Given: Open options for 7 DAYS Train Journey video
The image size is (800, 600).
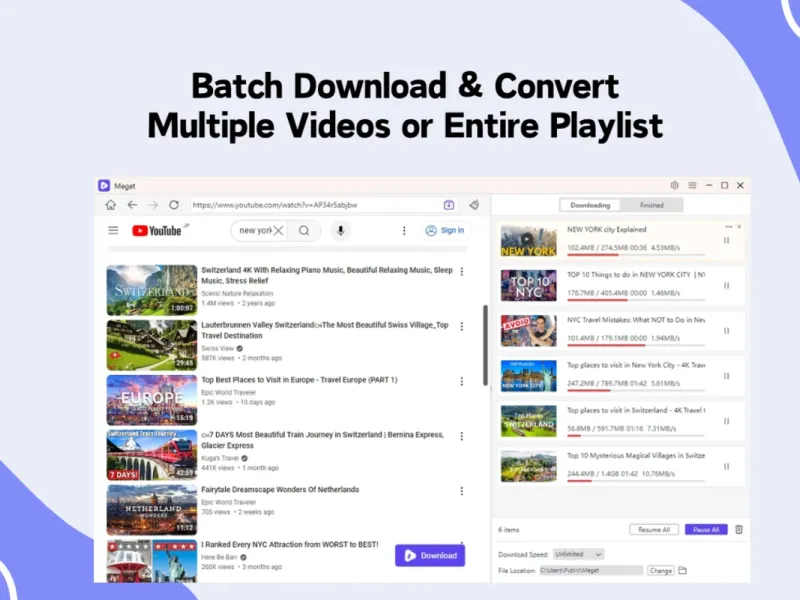Looking at the screenshot, I should click(462, 436).
